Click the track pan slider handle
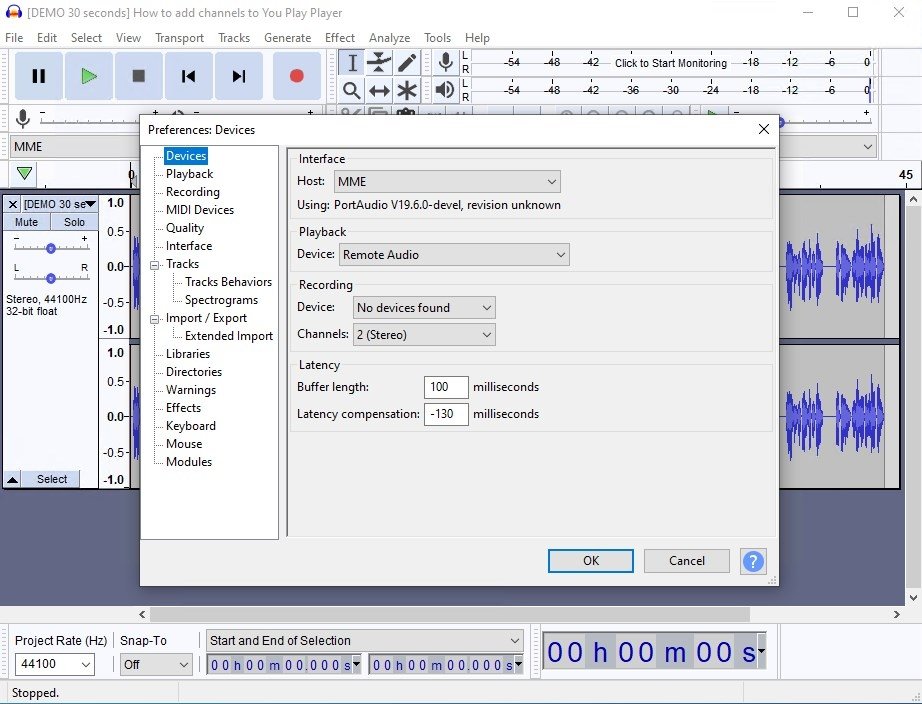This screenshot has height=704, width=922. tap(51, 278)
